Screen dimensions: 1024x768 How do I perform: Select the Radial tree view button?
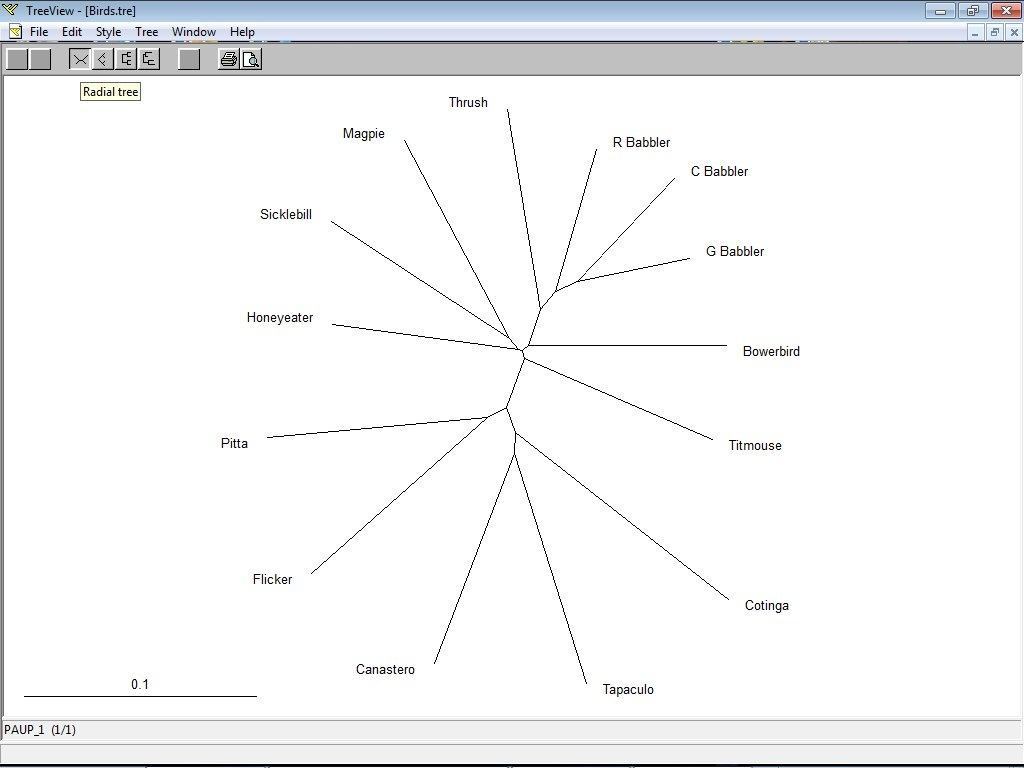80,59
